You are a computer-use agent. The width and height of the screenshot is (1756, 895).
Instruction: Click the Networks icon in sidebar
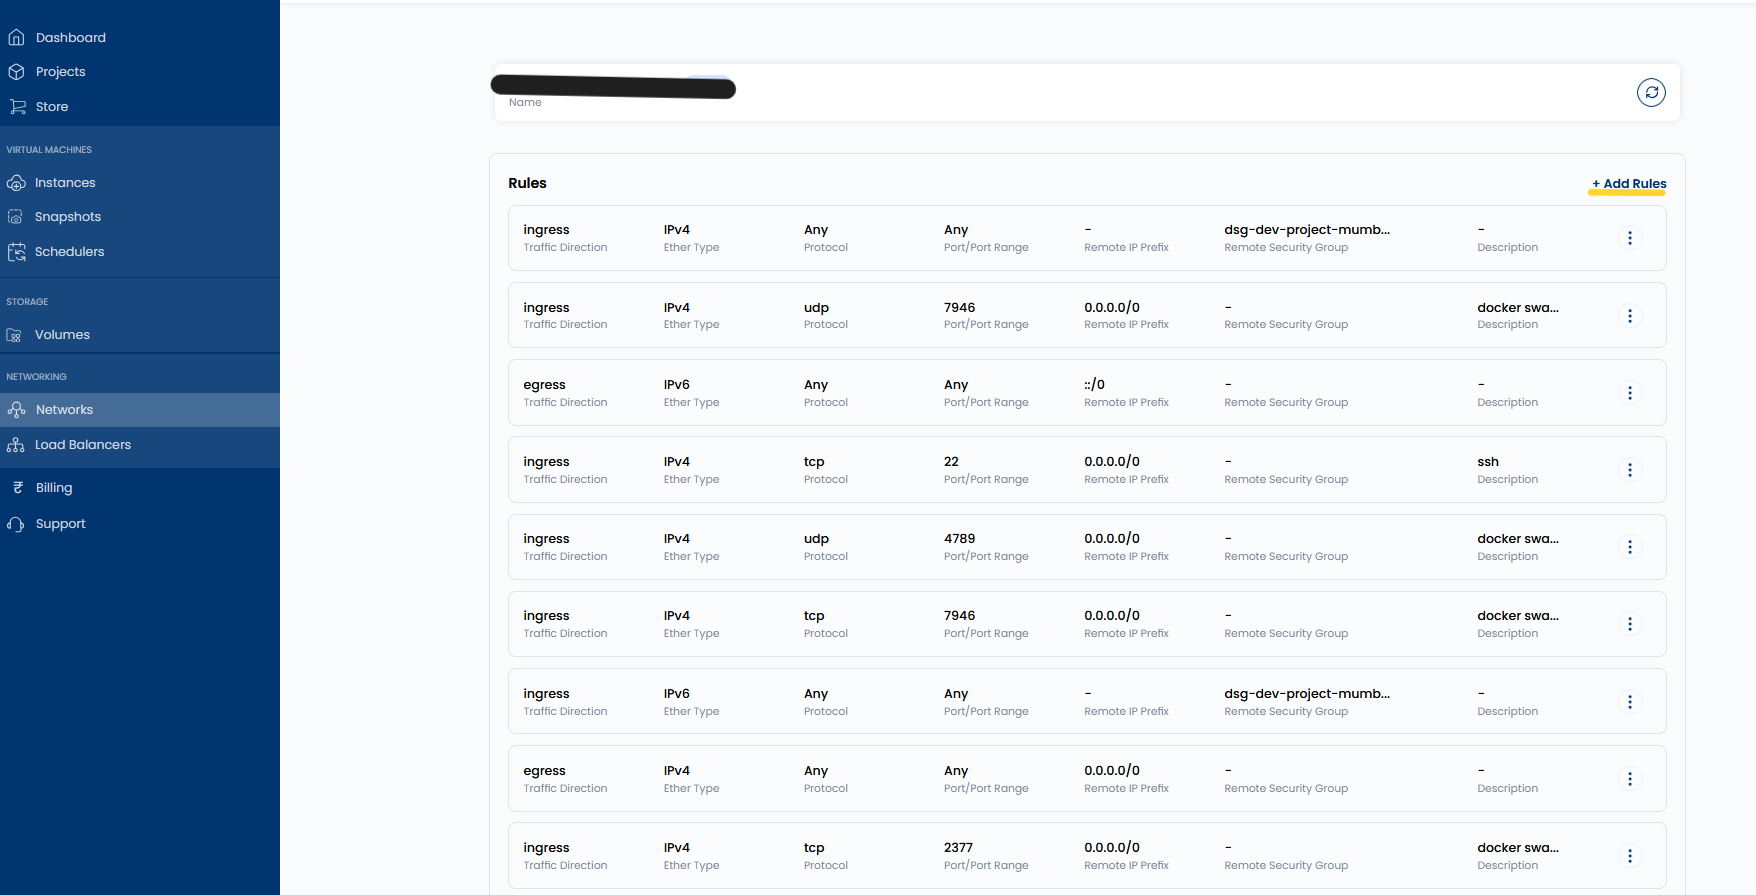point(16,410)
